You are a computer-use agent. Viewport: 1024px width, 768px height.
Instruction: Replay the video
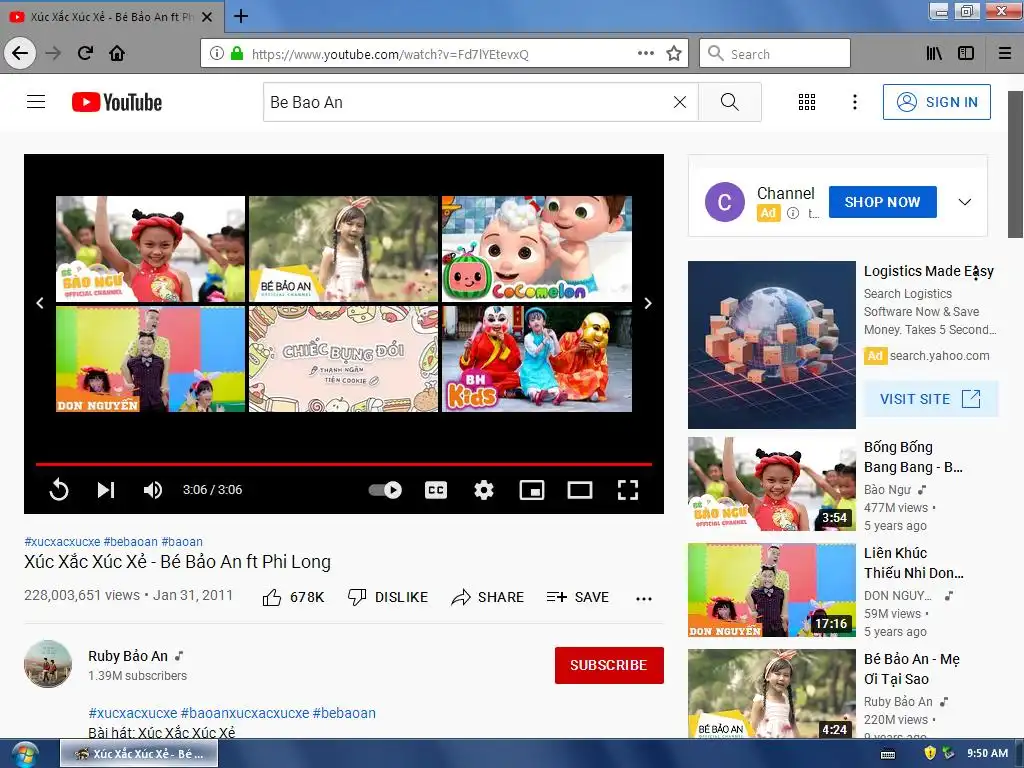coord(59,490)
